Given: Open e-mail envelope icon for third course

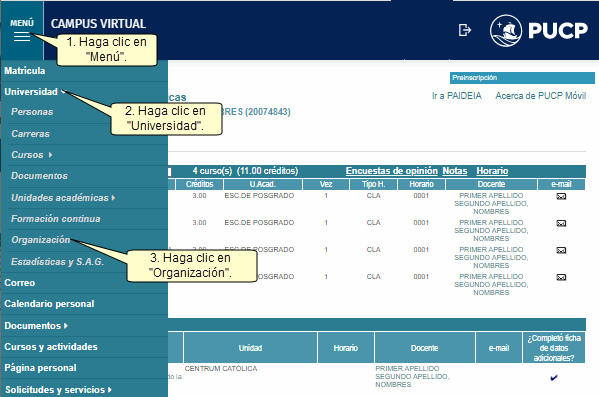Looking at the screenshot, I should [561, 250].
